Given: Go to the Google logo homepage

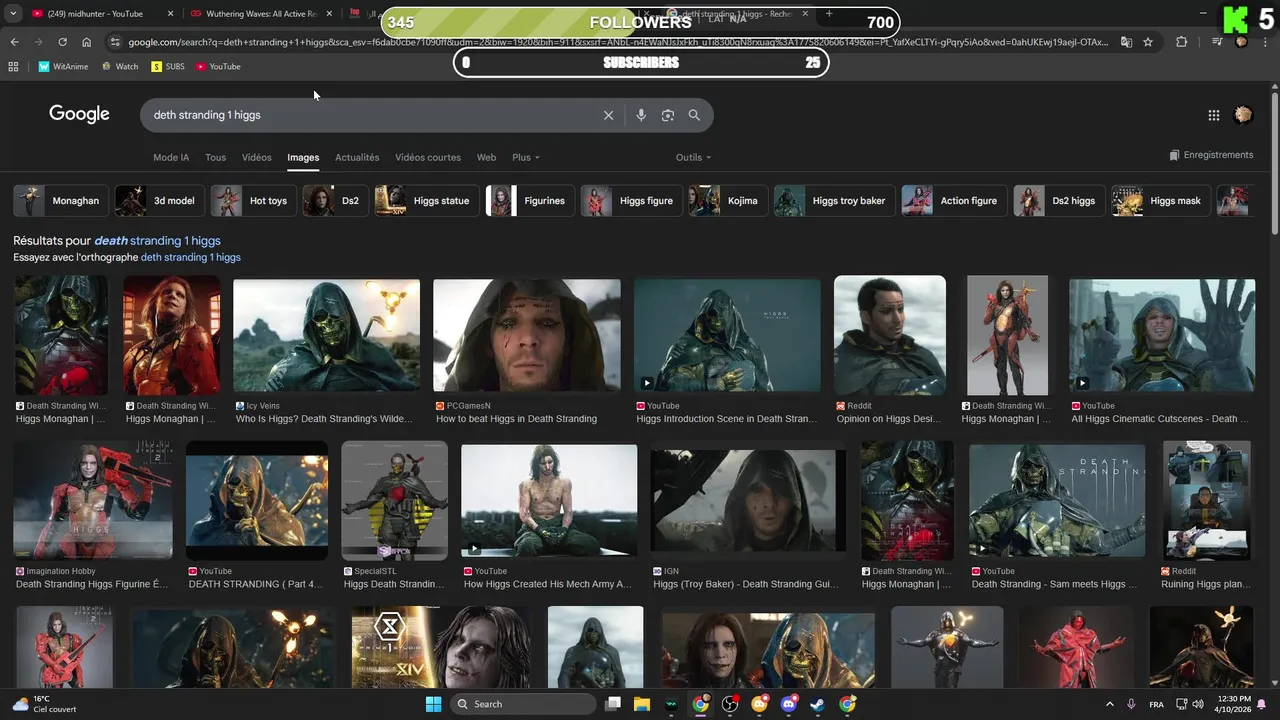Looking at the screenshot, I should (x=79, y=114).
